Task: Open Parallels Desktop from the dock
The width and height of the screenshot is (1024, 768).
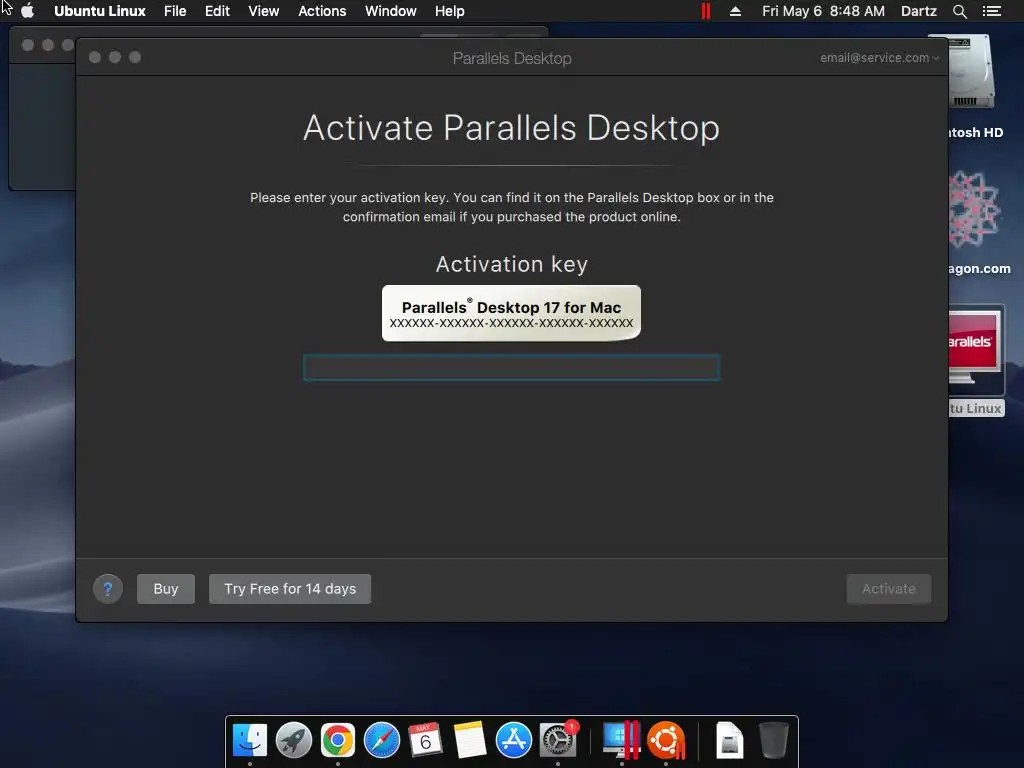Action: pos(621,740)
